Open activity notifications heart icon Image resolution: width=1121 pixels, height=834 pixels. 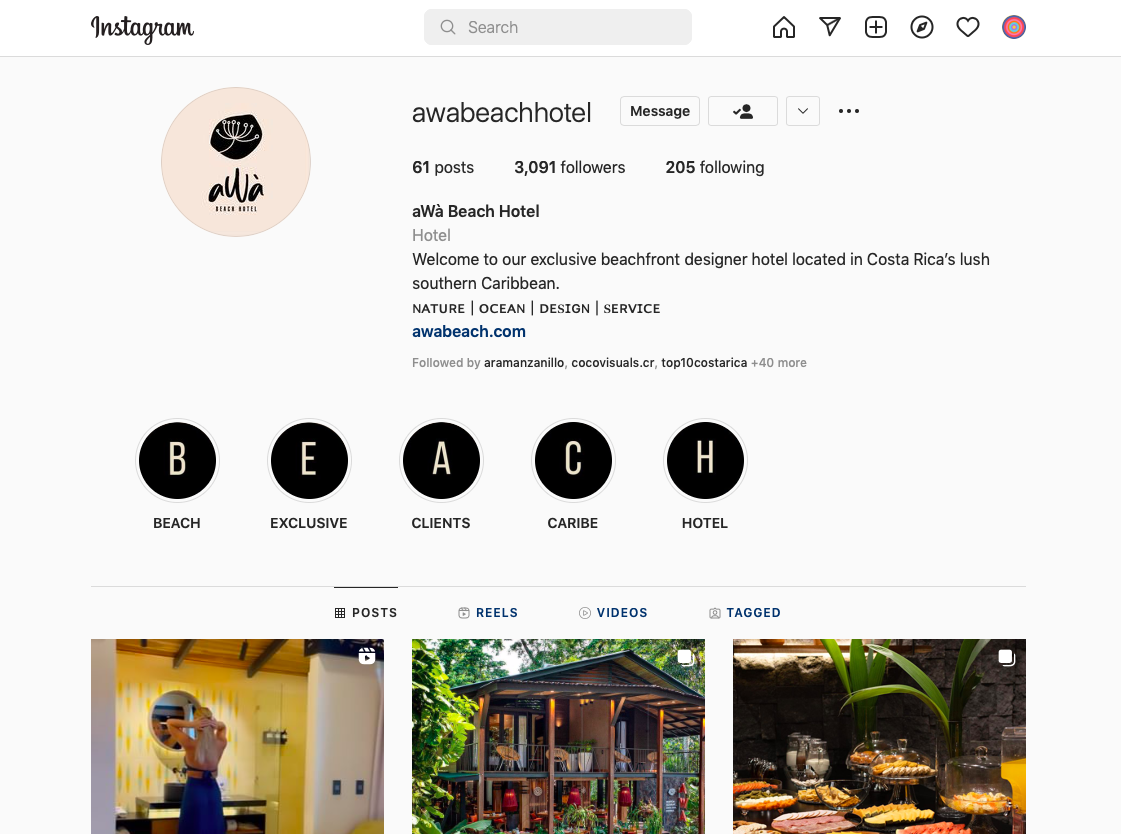(x=967, y=27)
